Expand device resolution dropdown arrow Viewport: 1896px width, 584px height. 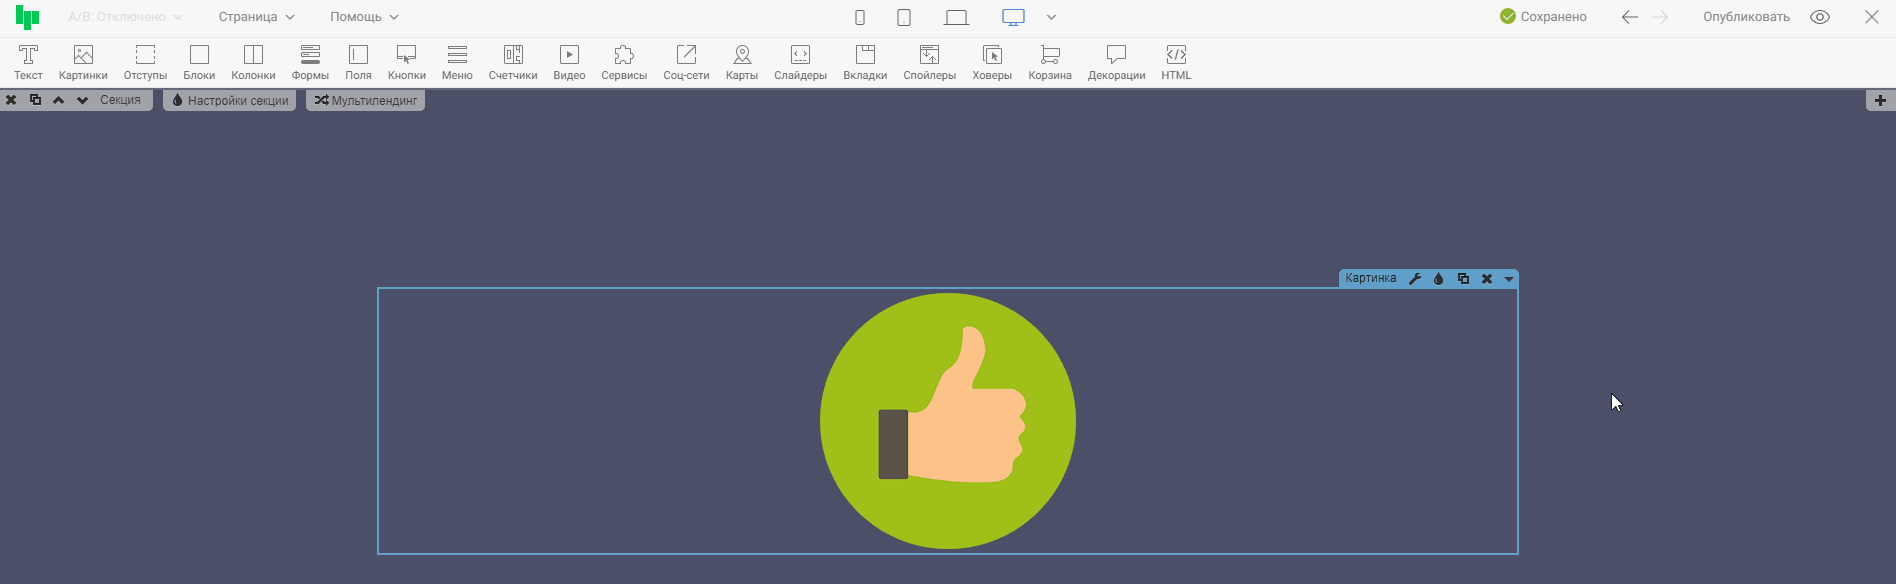1051,17
